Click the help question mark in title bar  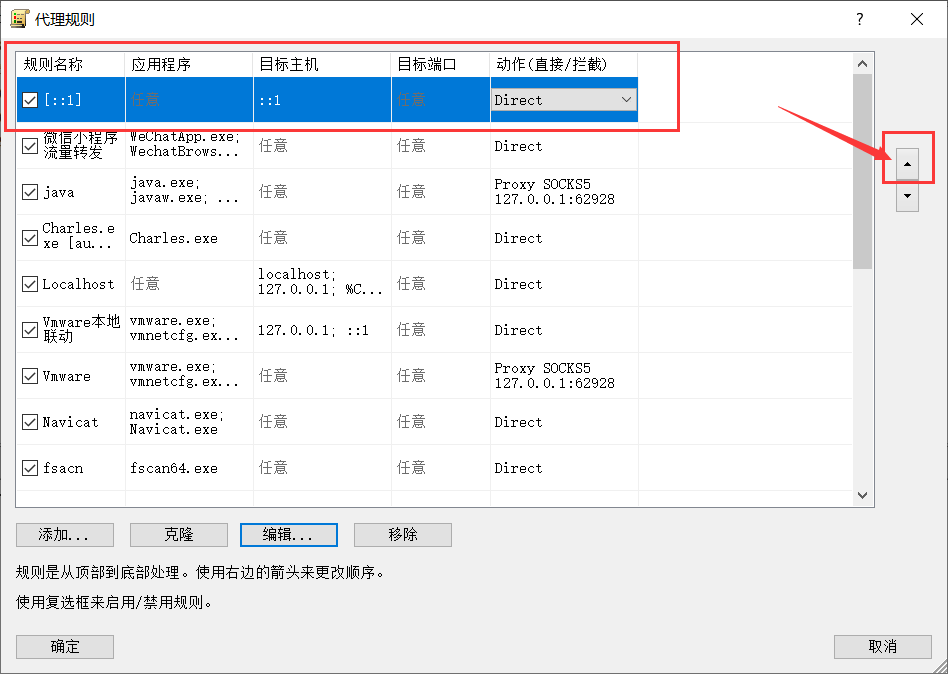860,19
